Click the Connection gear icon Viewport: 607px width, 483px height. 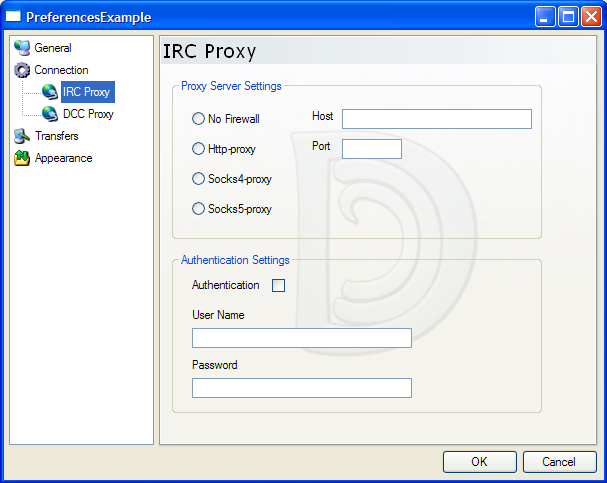point(22,70)
